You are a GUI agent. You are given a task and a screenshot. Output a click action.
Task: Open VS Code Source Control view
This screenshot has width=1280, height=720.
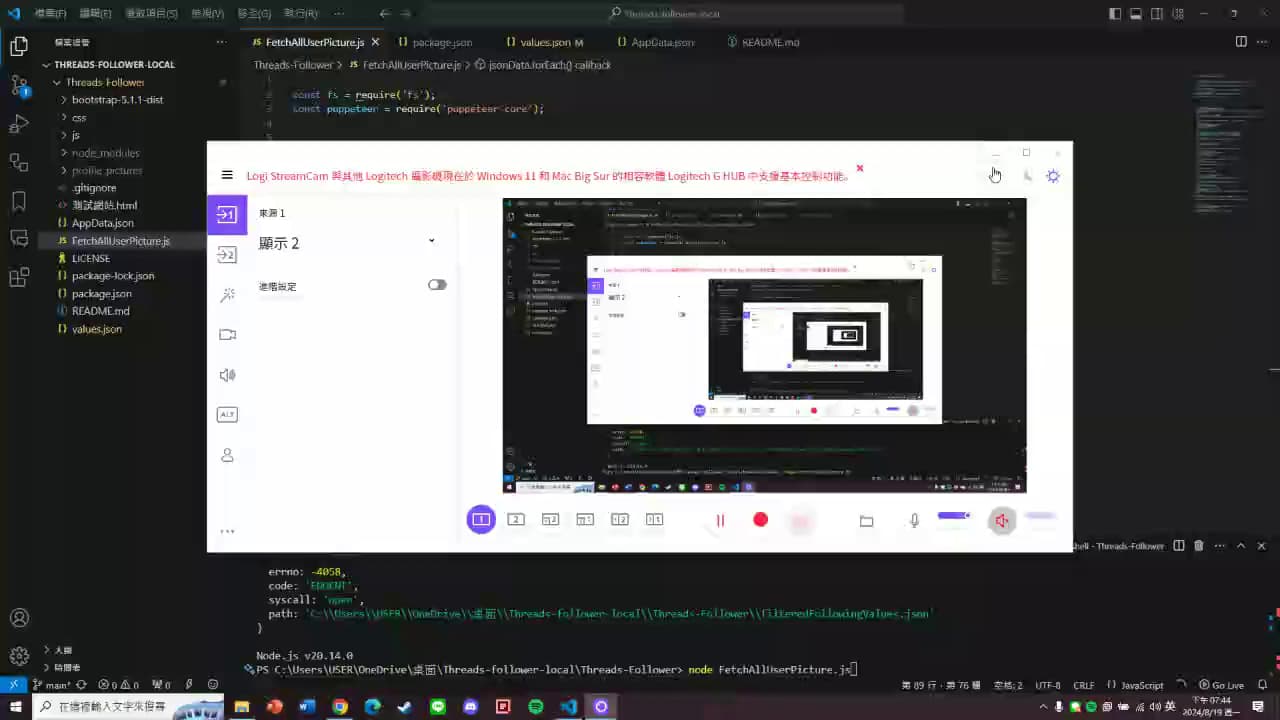19,85
